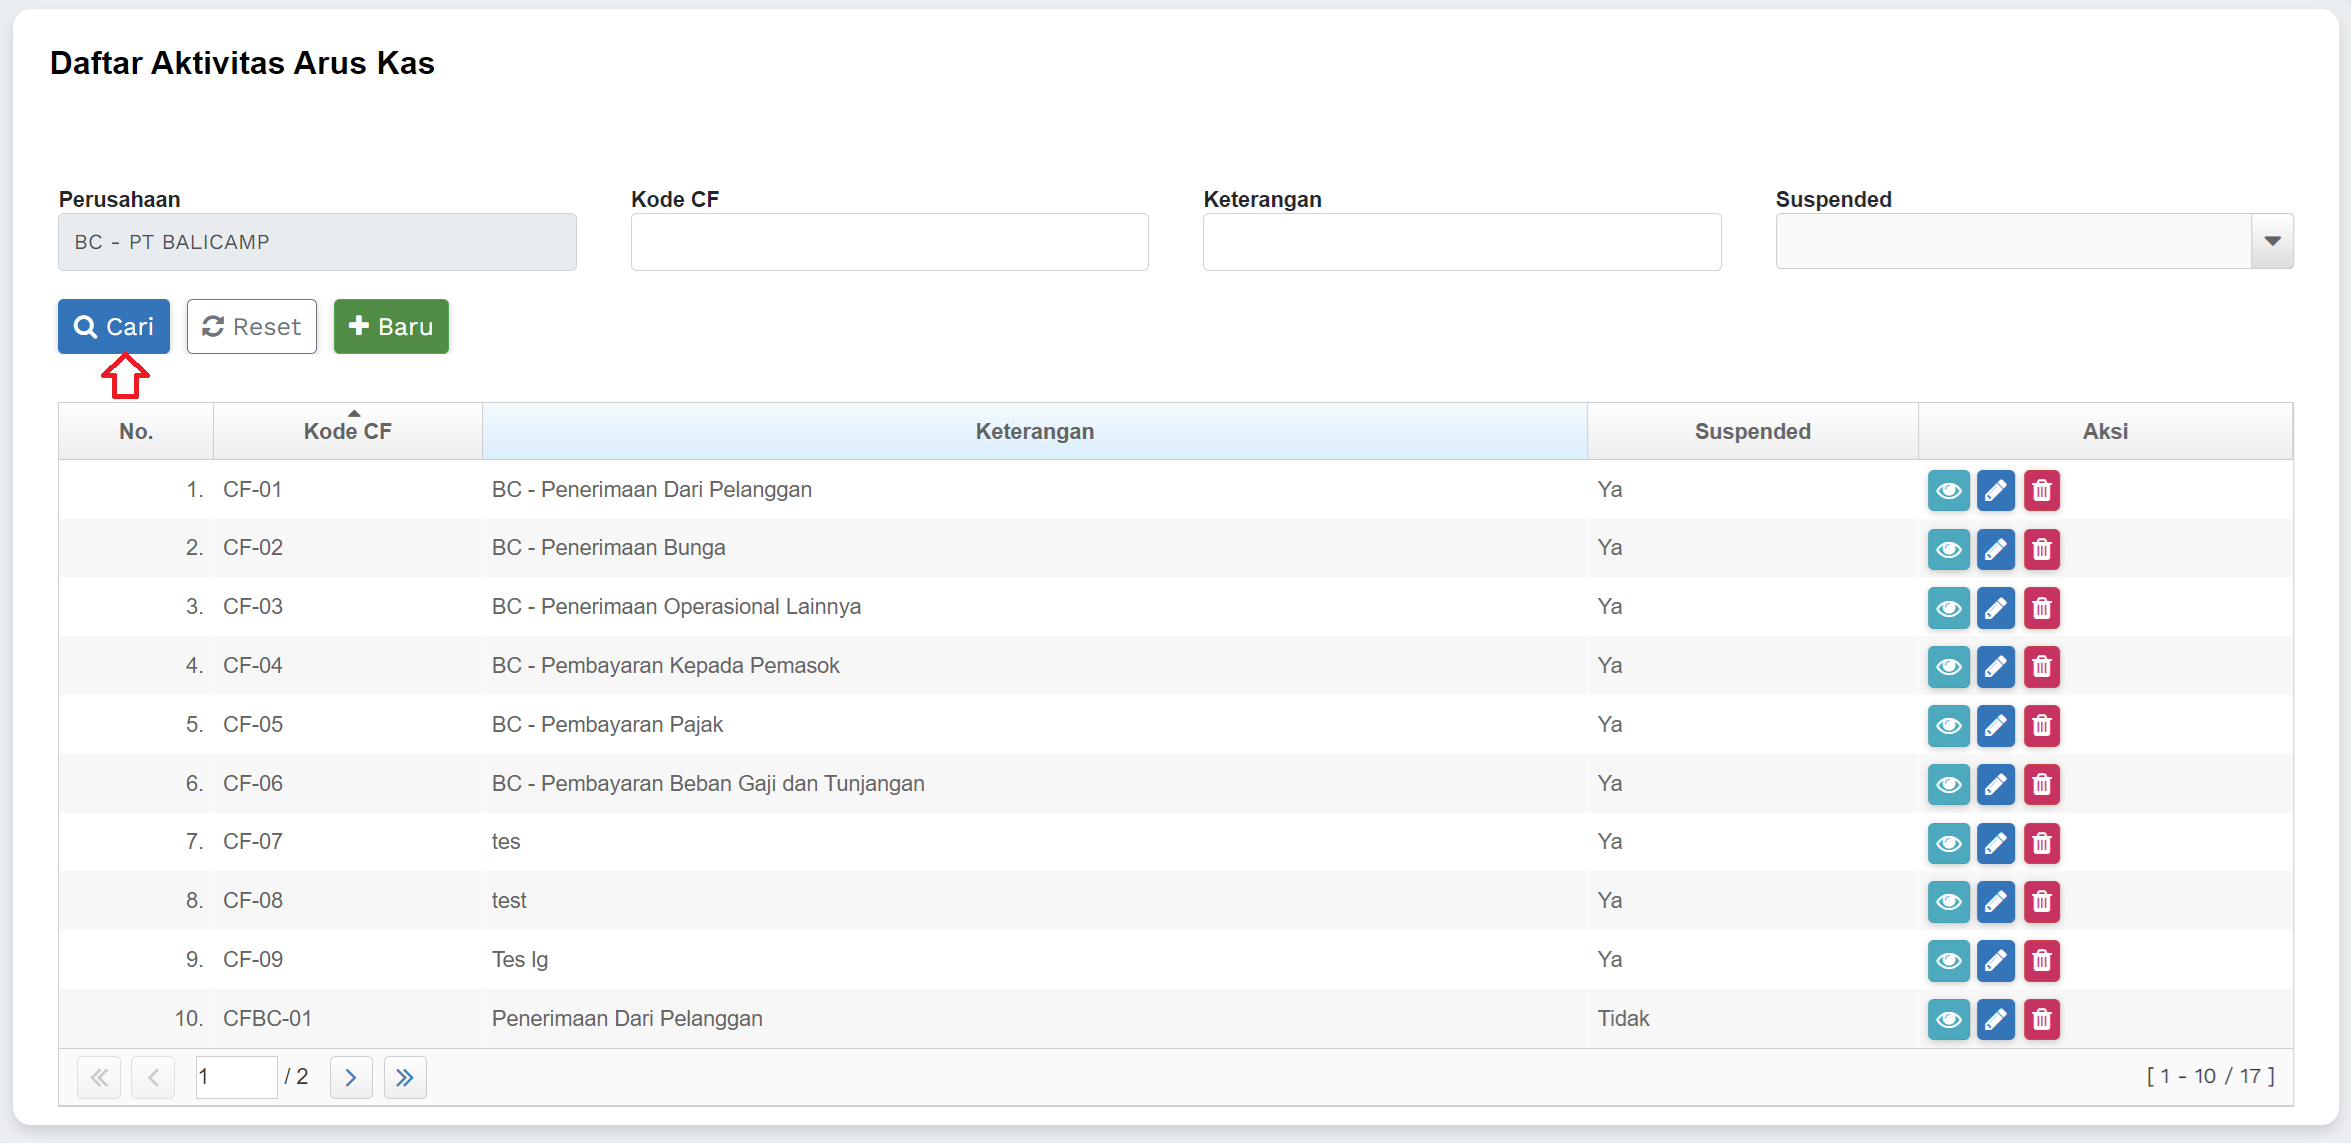Click the Keterangan column header

tap(1034, 431)
